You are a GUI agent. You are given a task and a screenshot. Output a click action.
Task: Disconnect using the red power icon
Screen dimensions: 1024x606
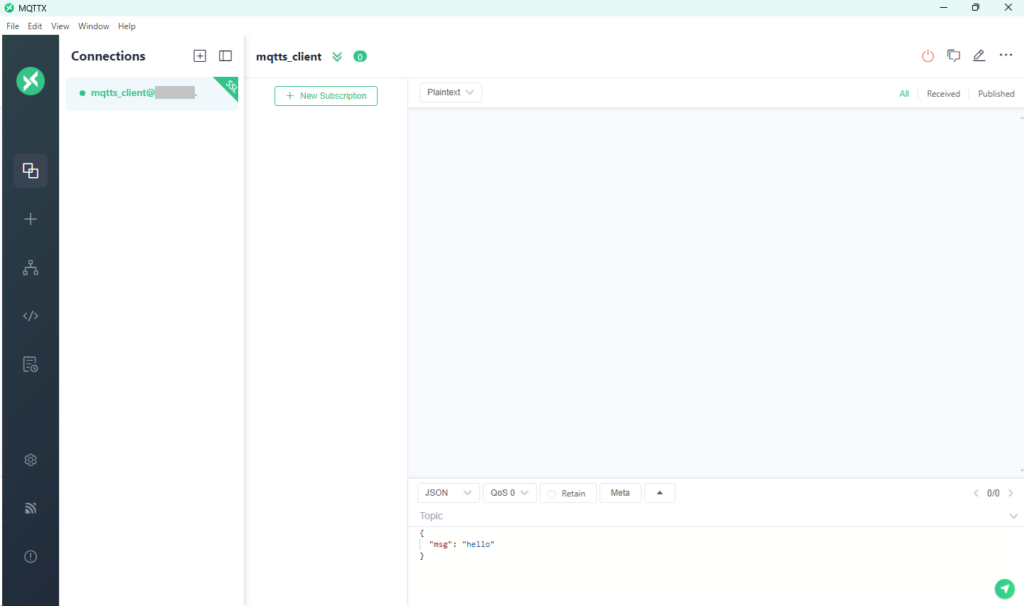pos(928,56)
